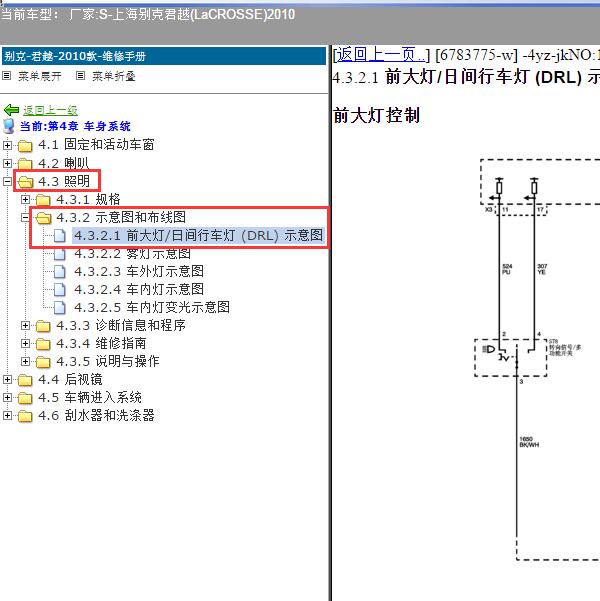Click the open folder icon for 4.3 照明

click(x=25, y=182)
